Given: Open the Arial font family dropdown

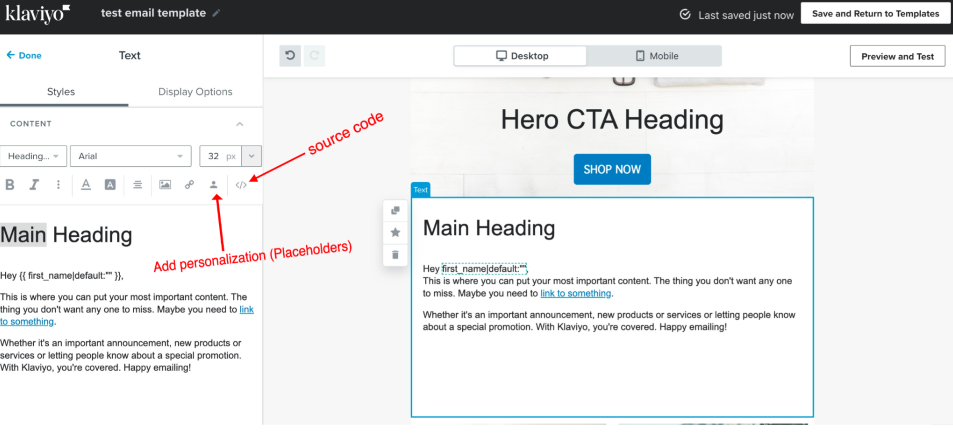Looking at the screenshot, I should [x=129, y=156].
